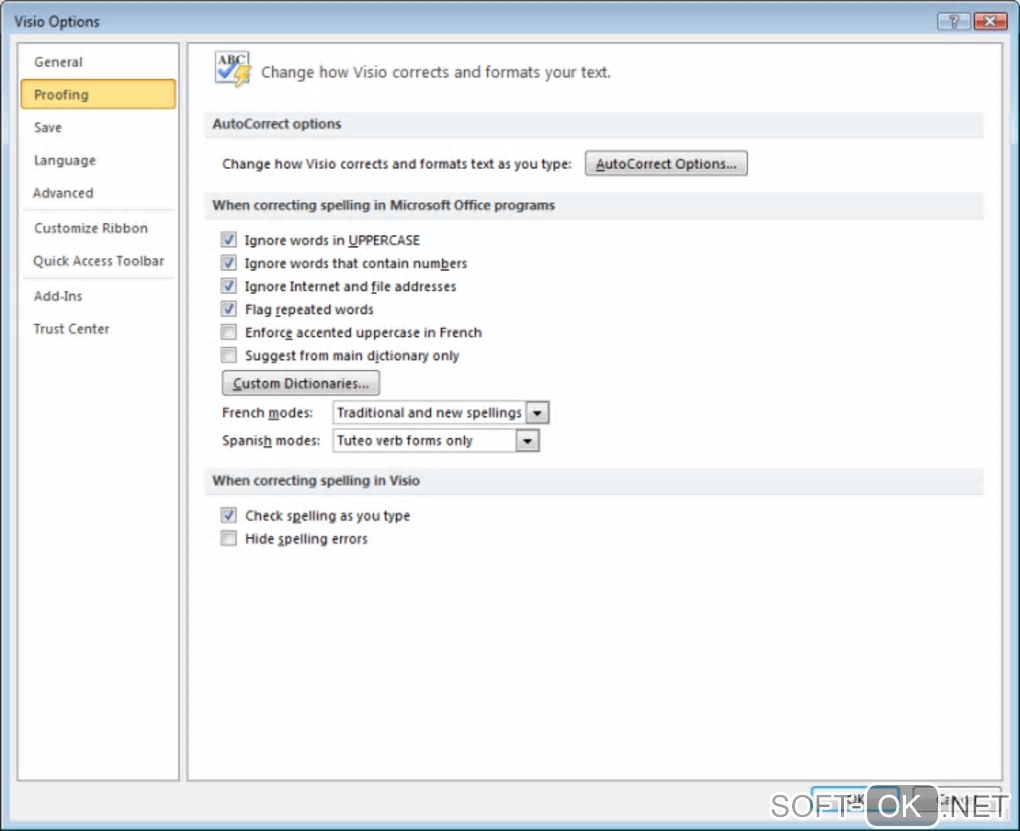Open the General options category
The width and height of the screenshot is (1020, 831).
pyautogui.click(x=98, y=62)
